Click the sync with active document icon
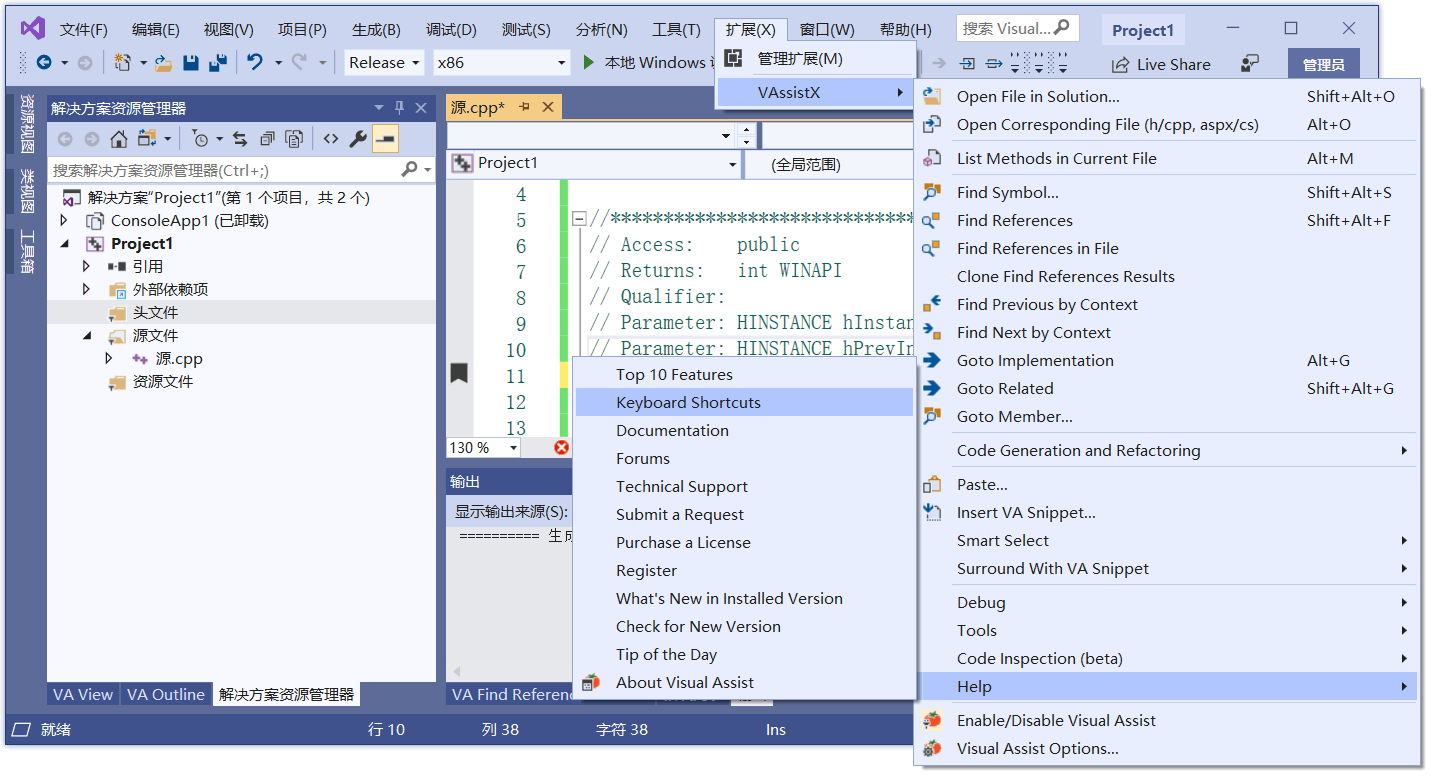The image size is (1447, 779). (x=240, y=139)
